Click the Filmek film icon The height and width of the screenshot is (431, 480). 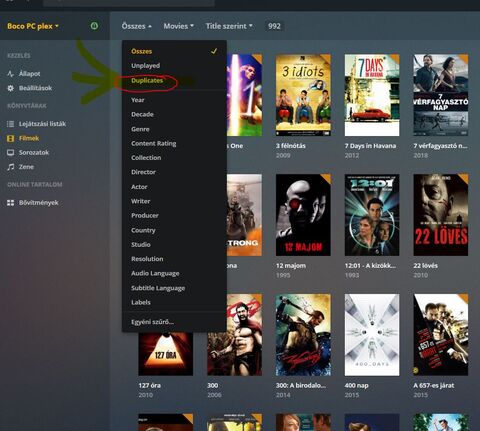(x=11, y=138)
